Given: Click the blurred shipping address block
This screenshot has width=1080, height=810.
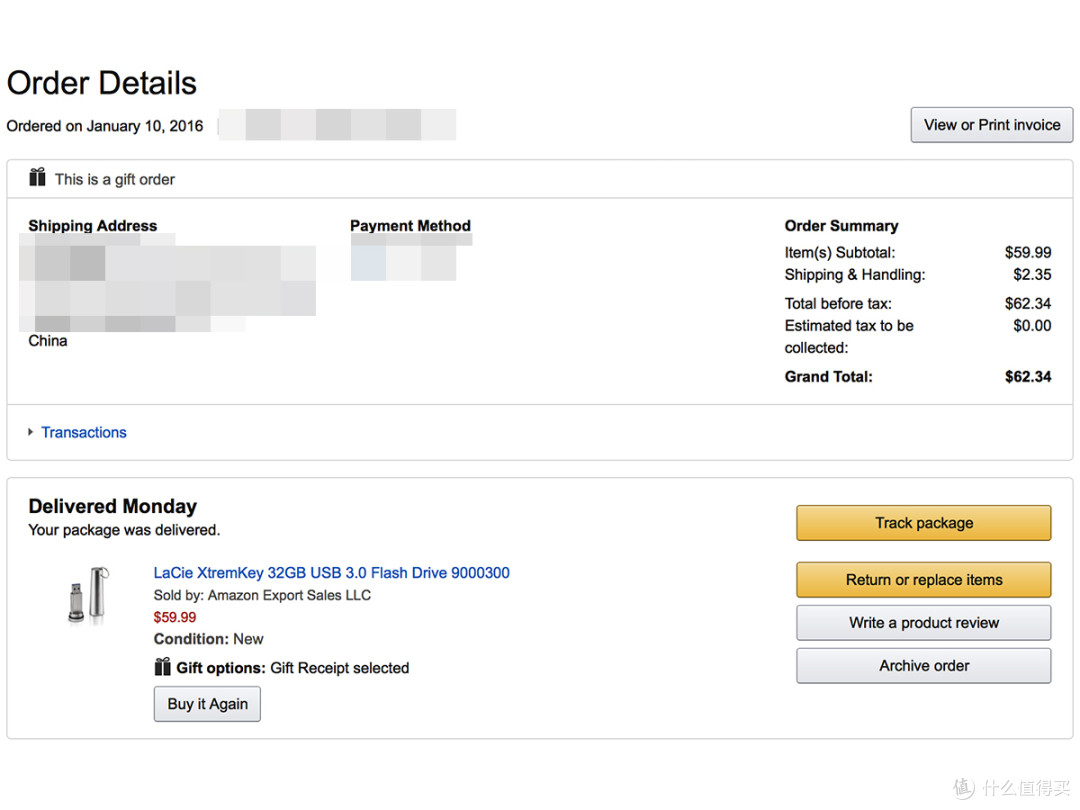Looking at the screenshot, I should click(x=167, y=282).
